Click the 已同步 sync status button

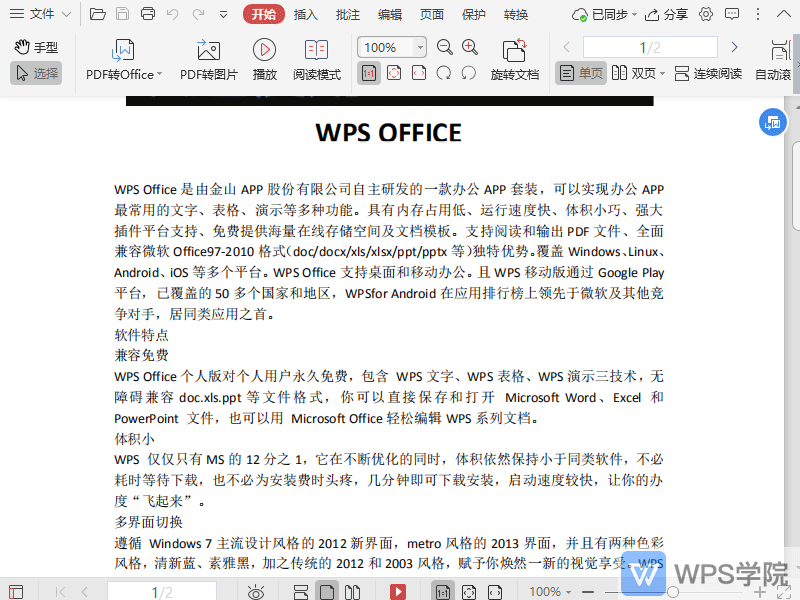tap(604, 13)
